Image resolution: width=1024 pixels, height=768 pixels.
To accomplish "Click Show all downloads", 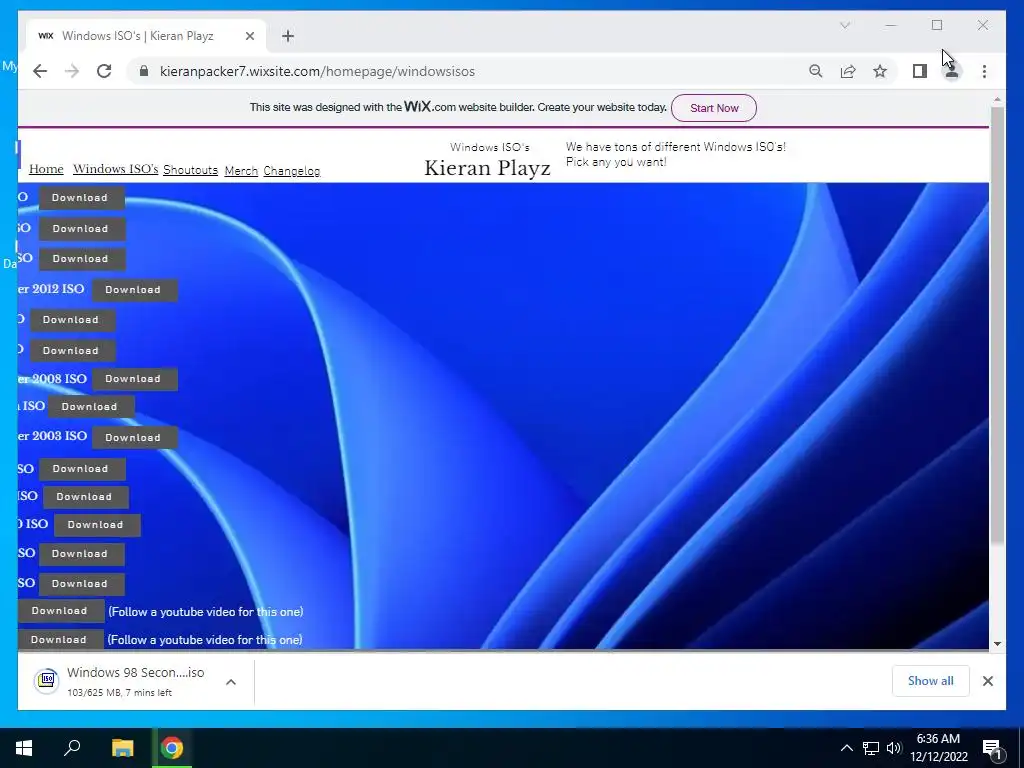I will 930,681.
